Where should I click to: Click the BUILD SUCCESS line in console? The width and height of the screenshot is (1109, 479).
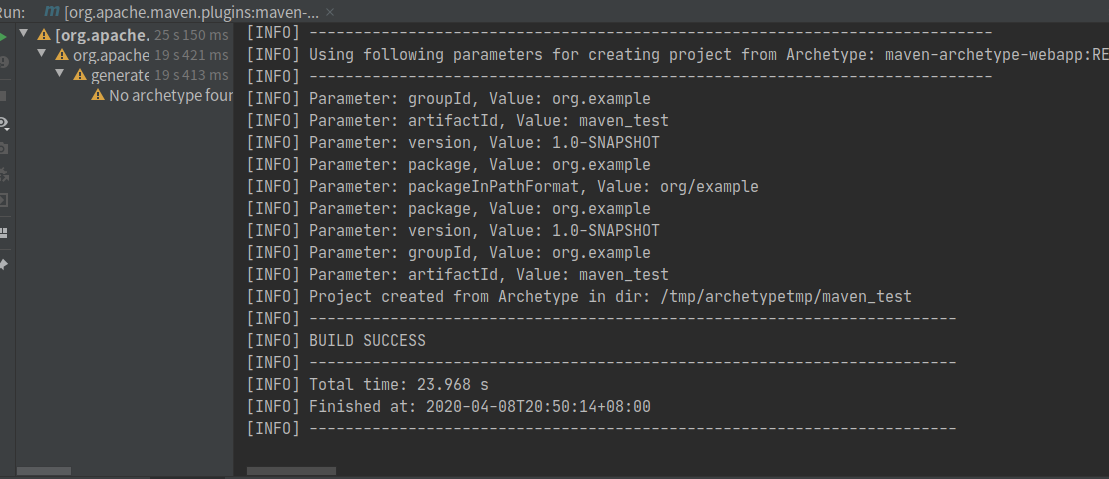367,341
